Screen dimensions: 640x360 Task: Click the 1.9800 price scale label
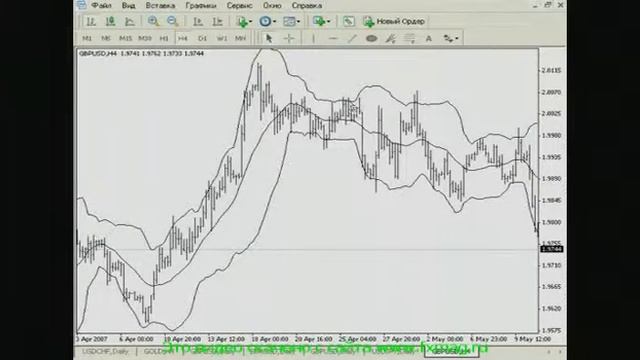tap(551, 222)
